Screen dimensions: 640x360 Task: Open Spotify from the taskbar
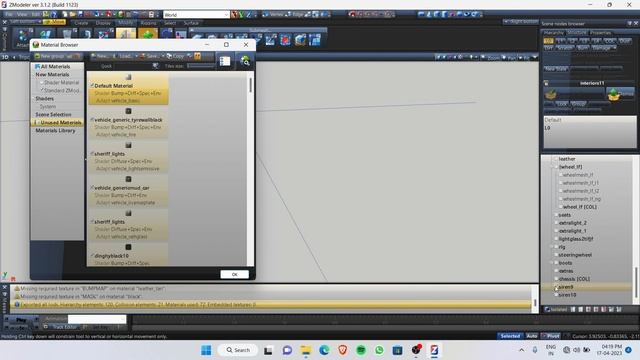pos(361,350)
